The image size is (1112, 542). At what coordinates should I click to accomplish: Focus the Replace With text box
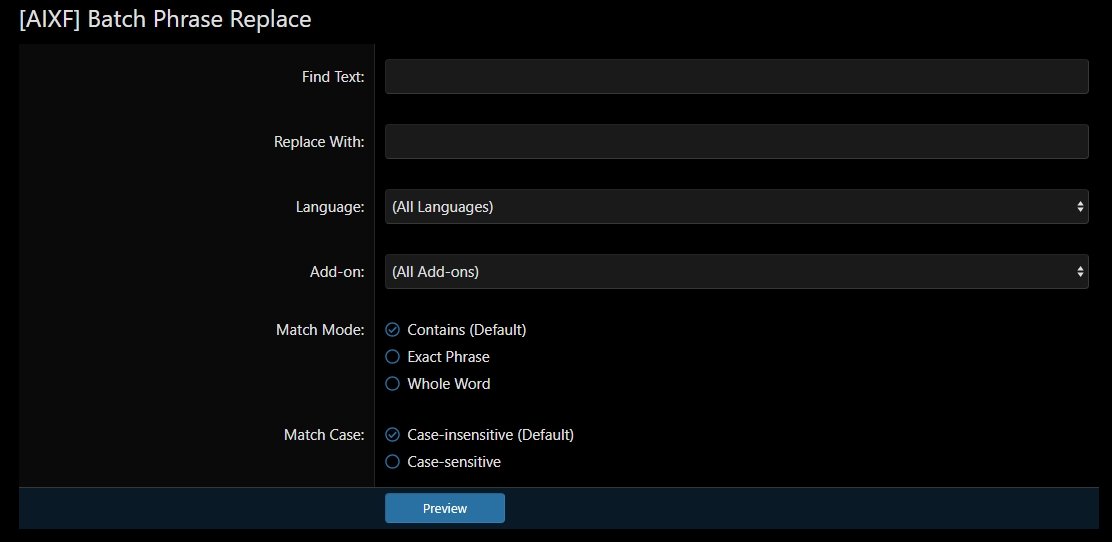[x=736, y=142]
